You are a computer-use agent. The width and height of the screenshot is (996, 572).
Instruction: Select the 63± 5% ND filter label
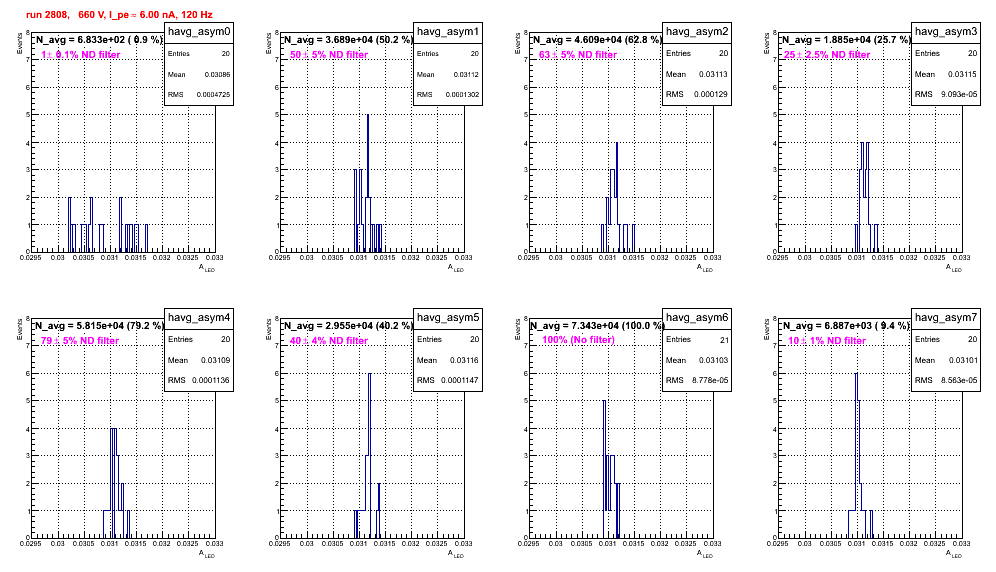click(578, 55)
